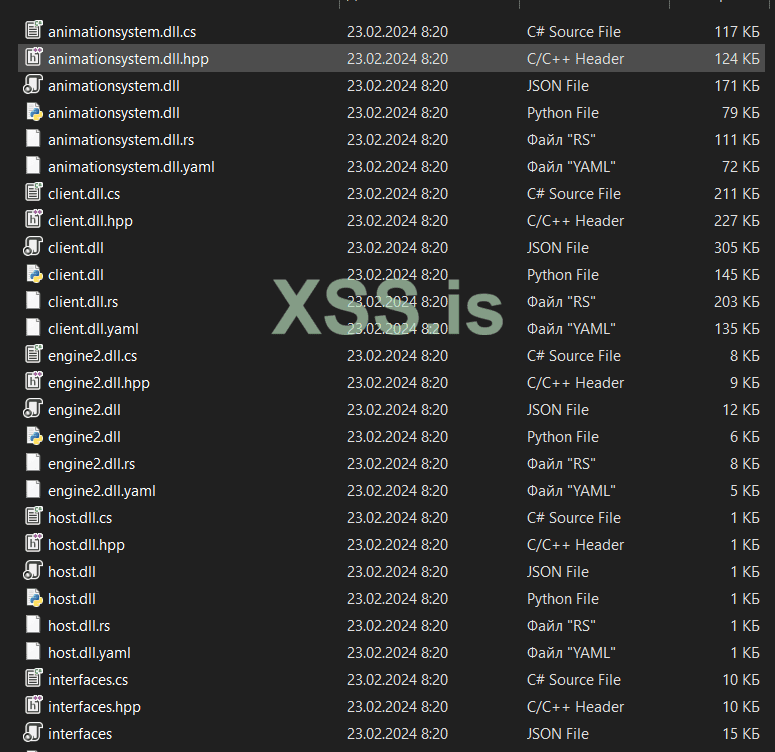The image size is (775, 752).
Task: Click the blank icon of client.dll.yaml
Action: [x=33, y=328]
